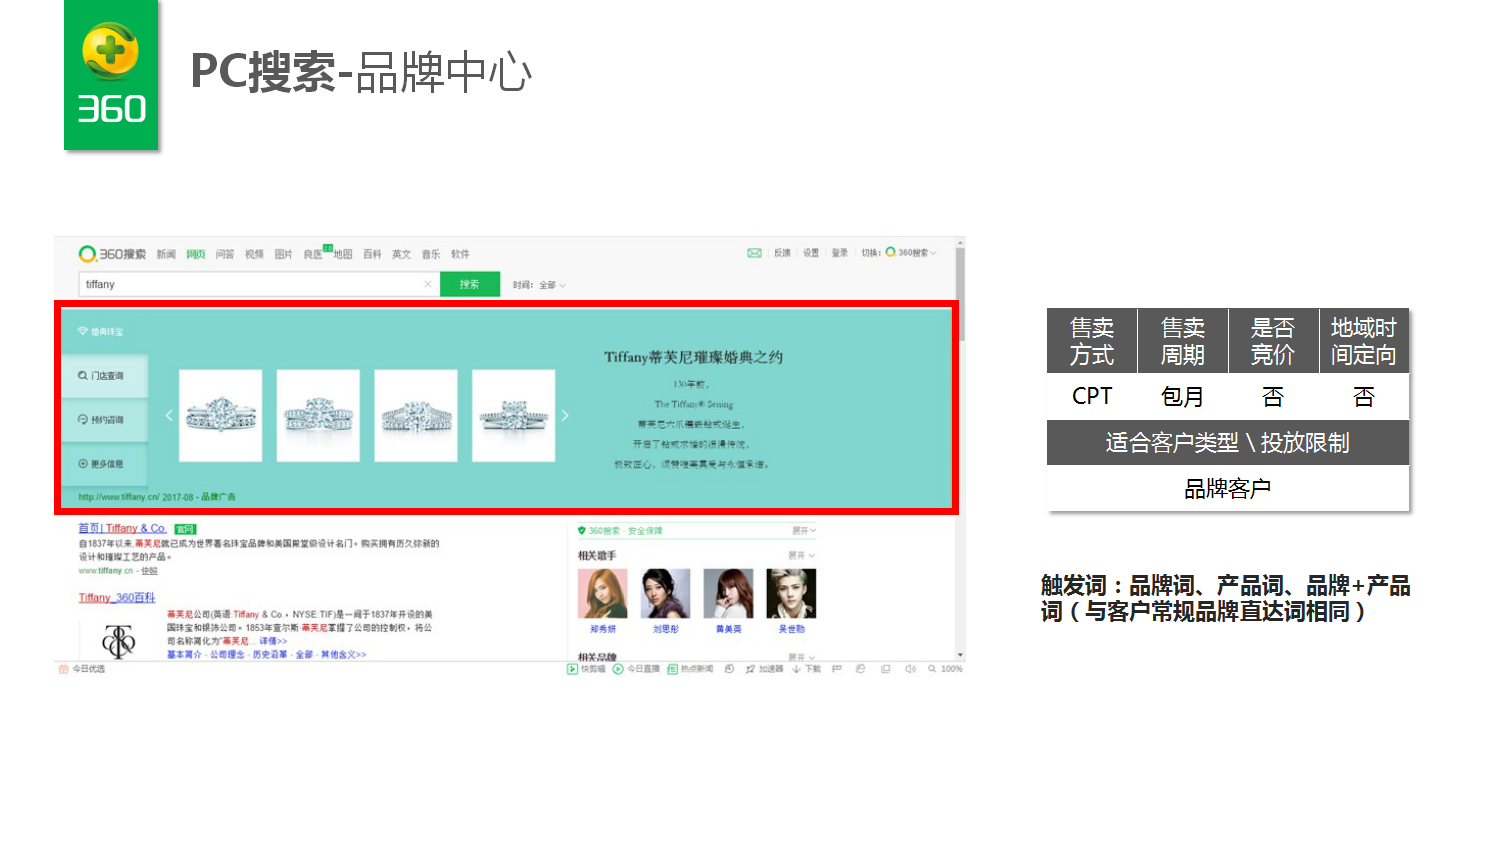Click the browser's vertical scrollbar thumb
This screenshot has height=849, width=1510.
click(960, 294)
